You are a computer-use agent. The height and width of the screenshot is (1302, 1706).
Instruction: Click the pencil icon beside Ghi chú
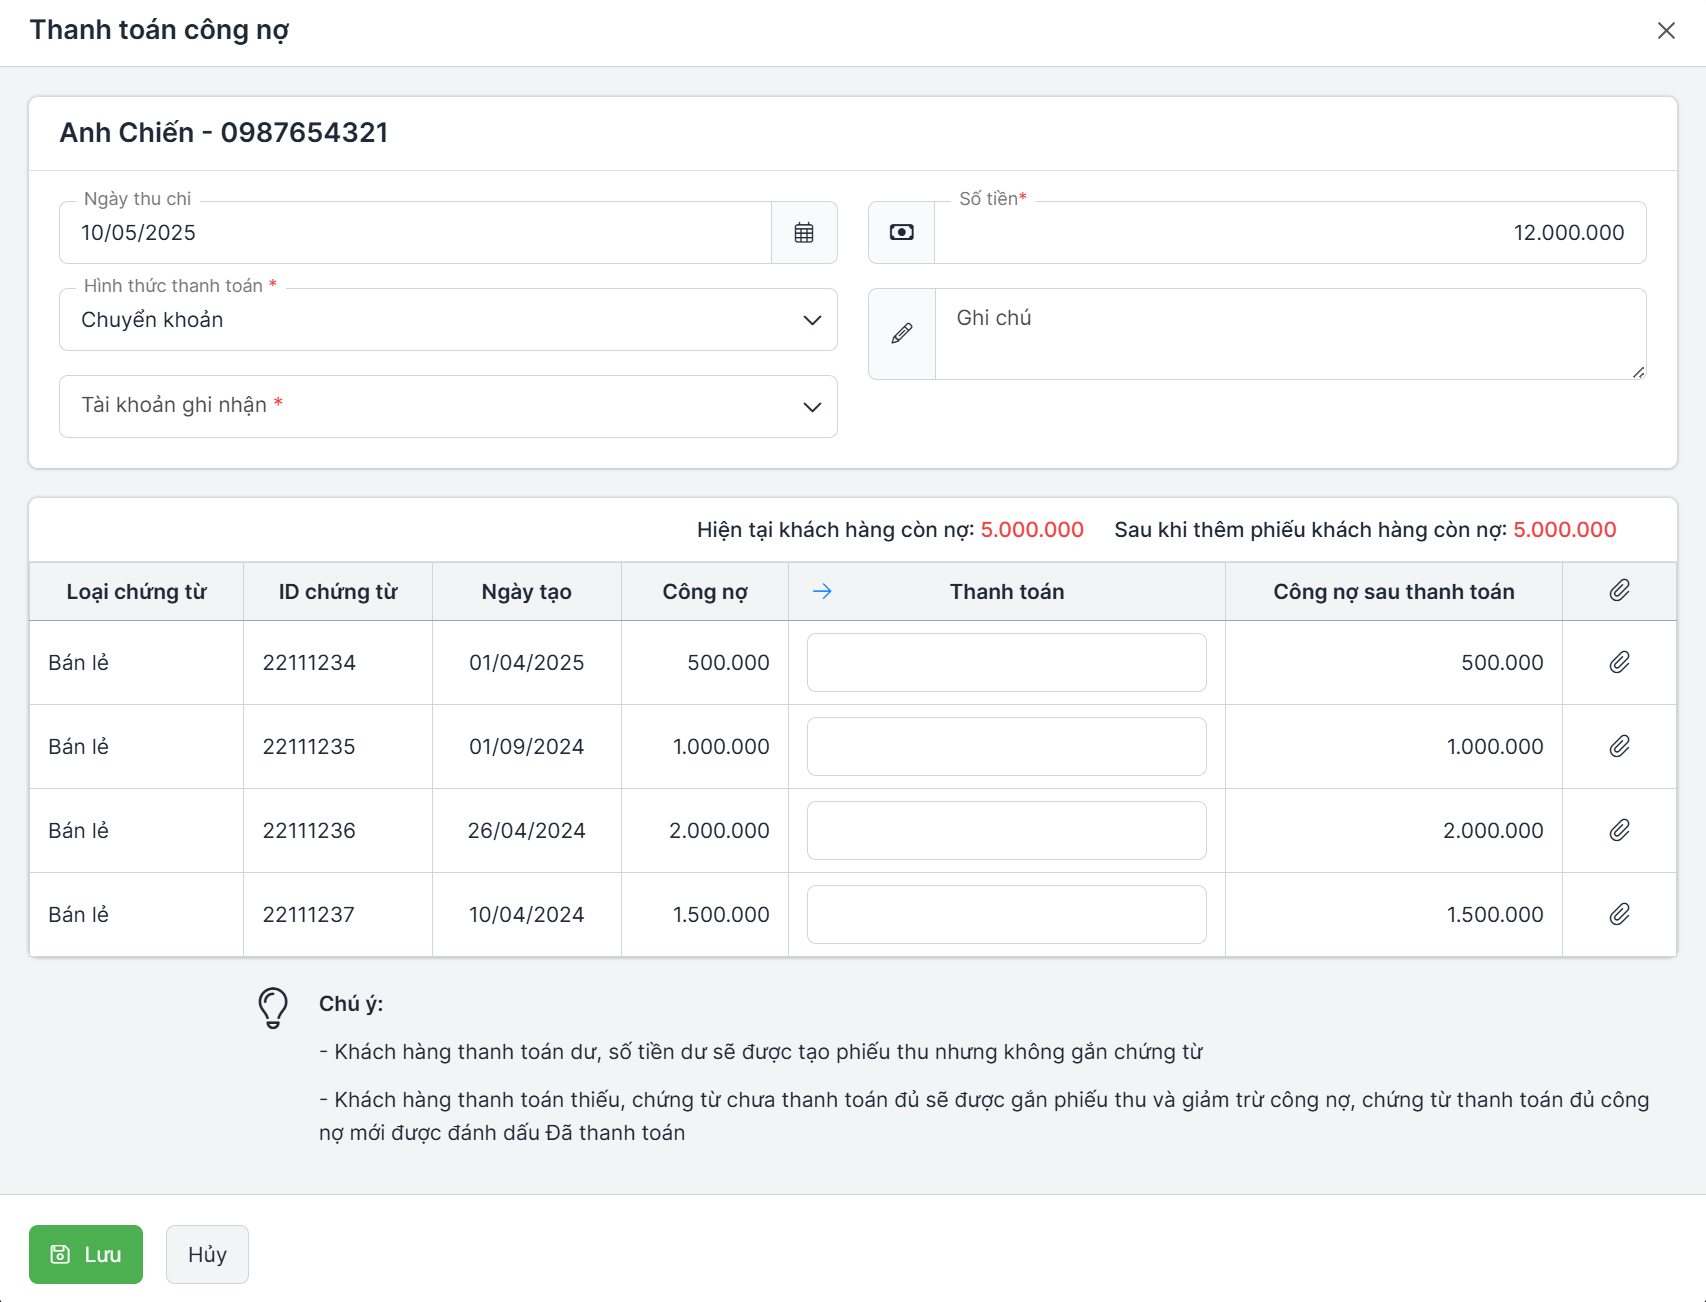tap(902, 334)
